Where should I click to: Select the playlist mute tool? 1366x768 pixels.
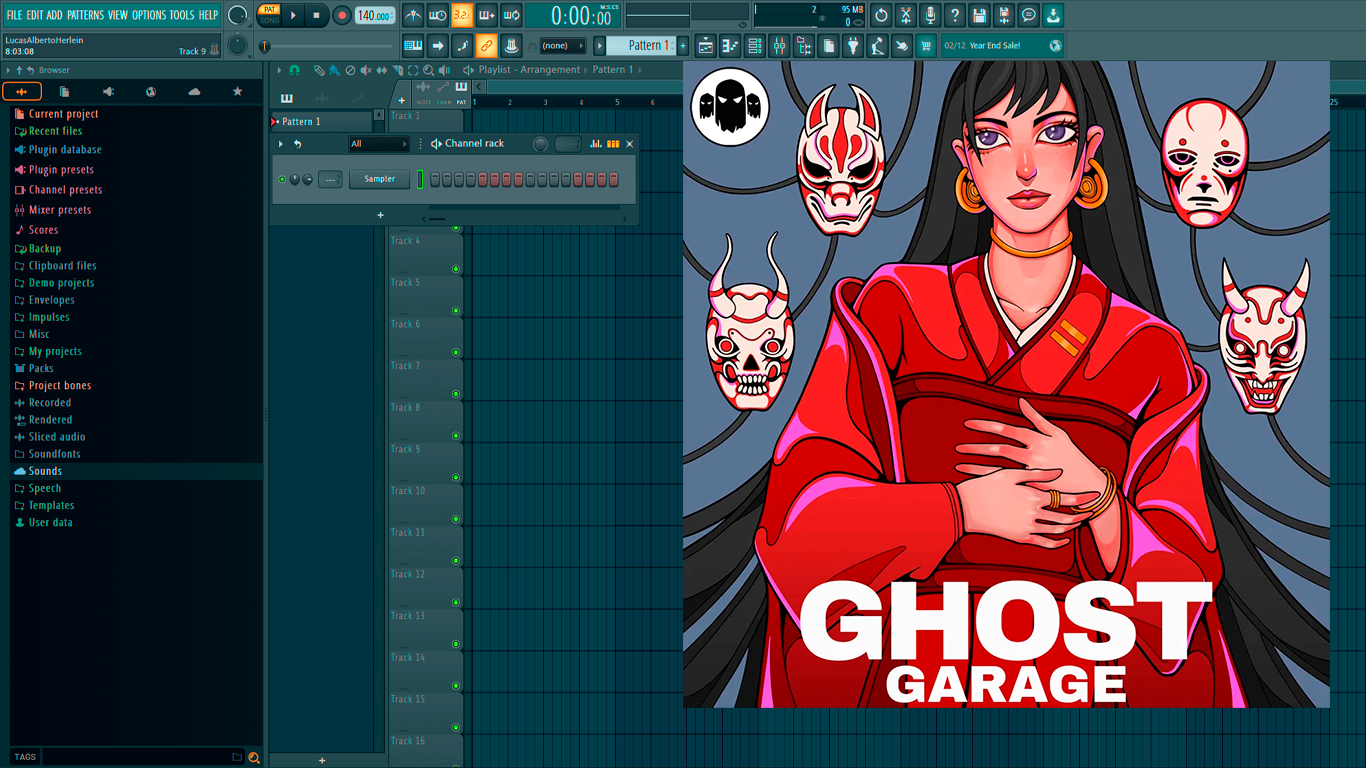[x=366, y=70]
